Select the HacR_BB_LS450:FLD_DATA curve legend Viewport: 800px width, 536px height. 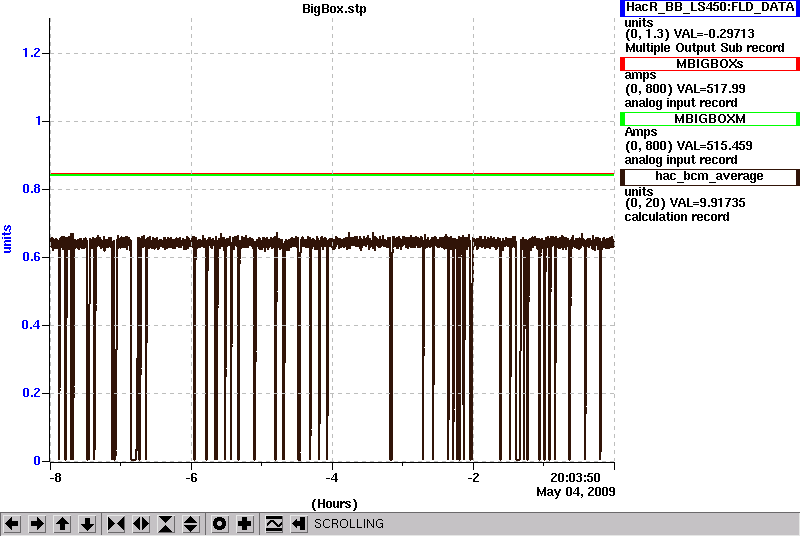tap(710, 8)
